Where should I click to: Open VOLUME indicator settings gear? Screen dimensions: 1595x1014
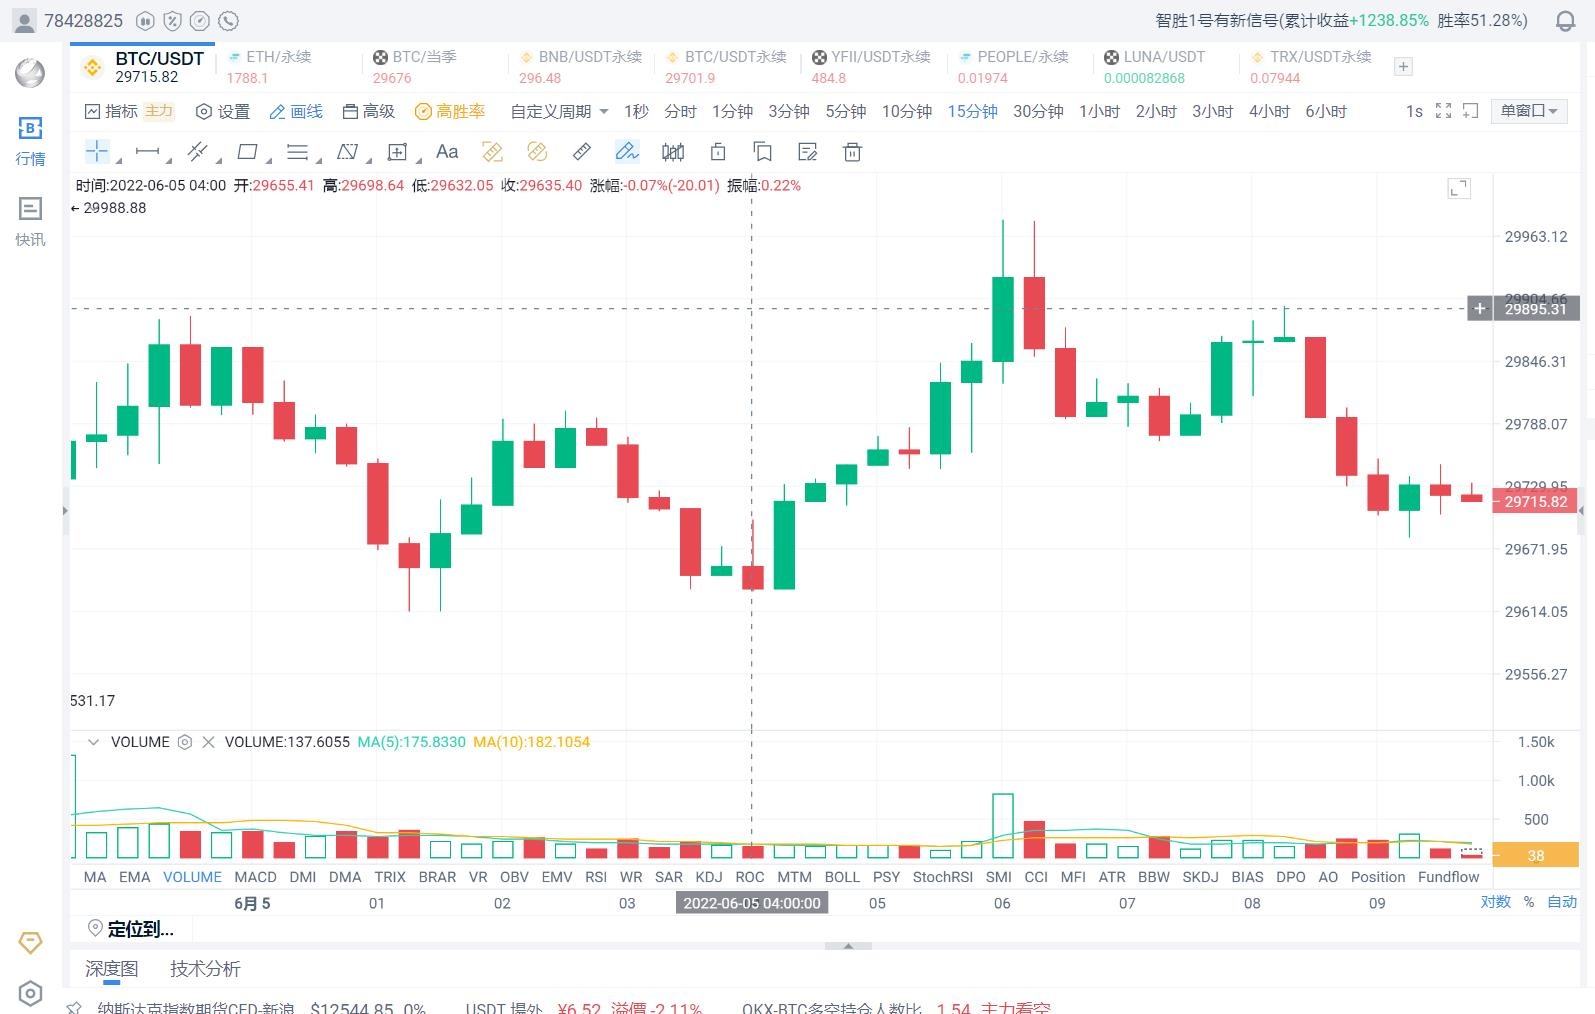pyautogui.click(x=185, y=742)
